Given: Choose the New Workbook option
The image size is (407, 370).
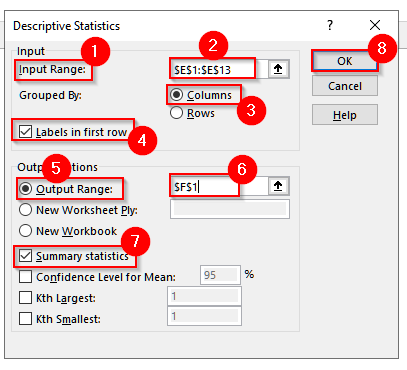Looking at the screenshot, I should point(26,231).
